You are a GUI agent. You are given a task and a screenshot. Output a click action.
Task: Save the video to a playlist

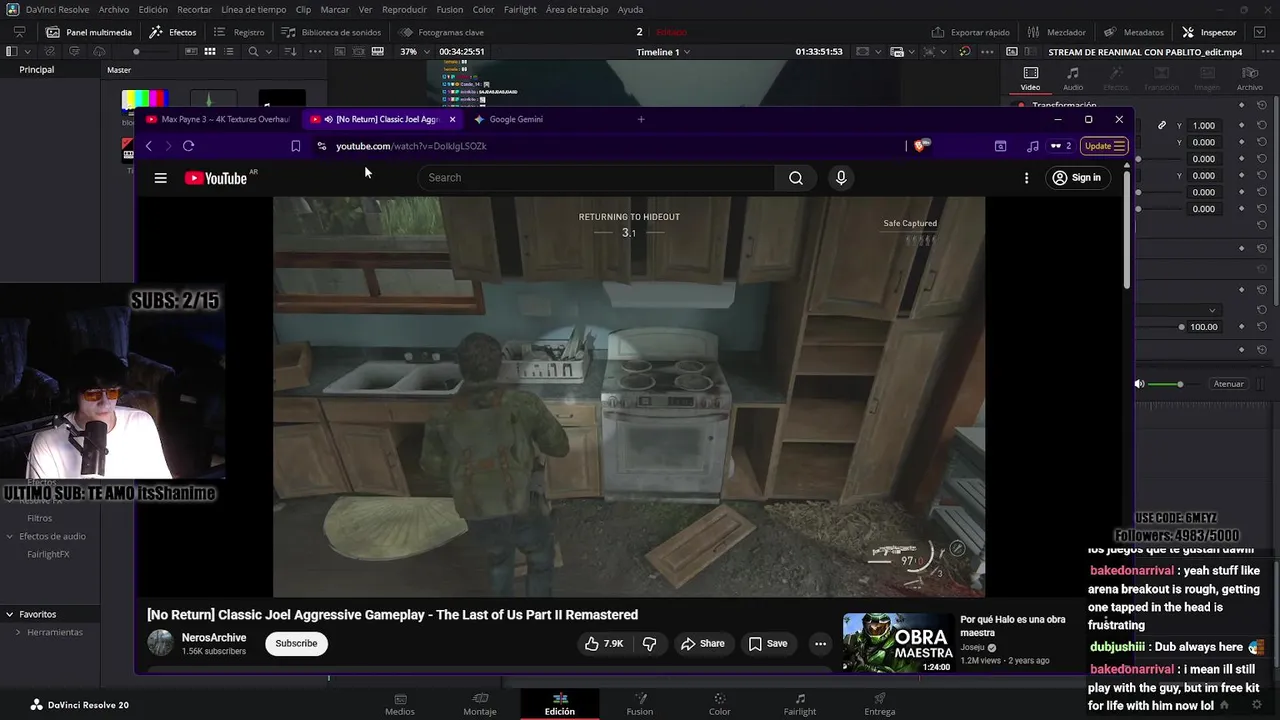point(767,644)
